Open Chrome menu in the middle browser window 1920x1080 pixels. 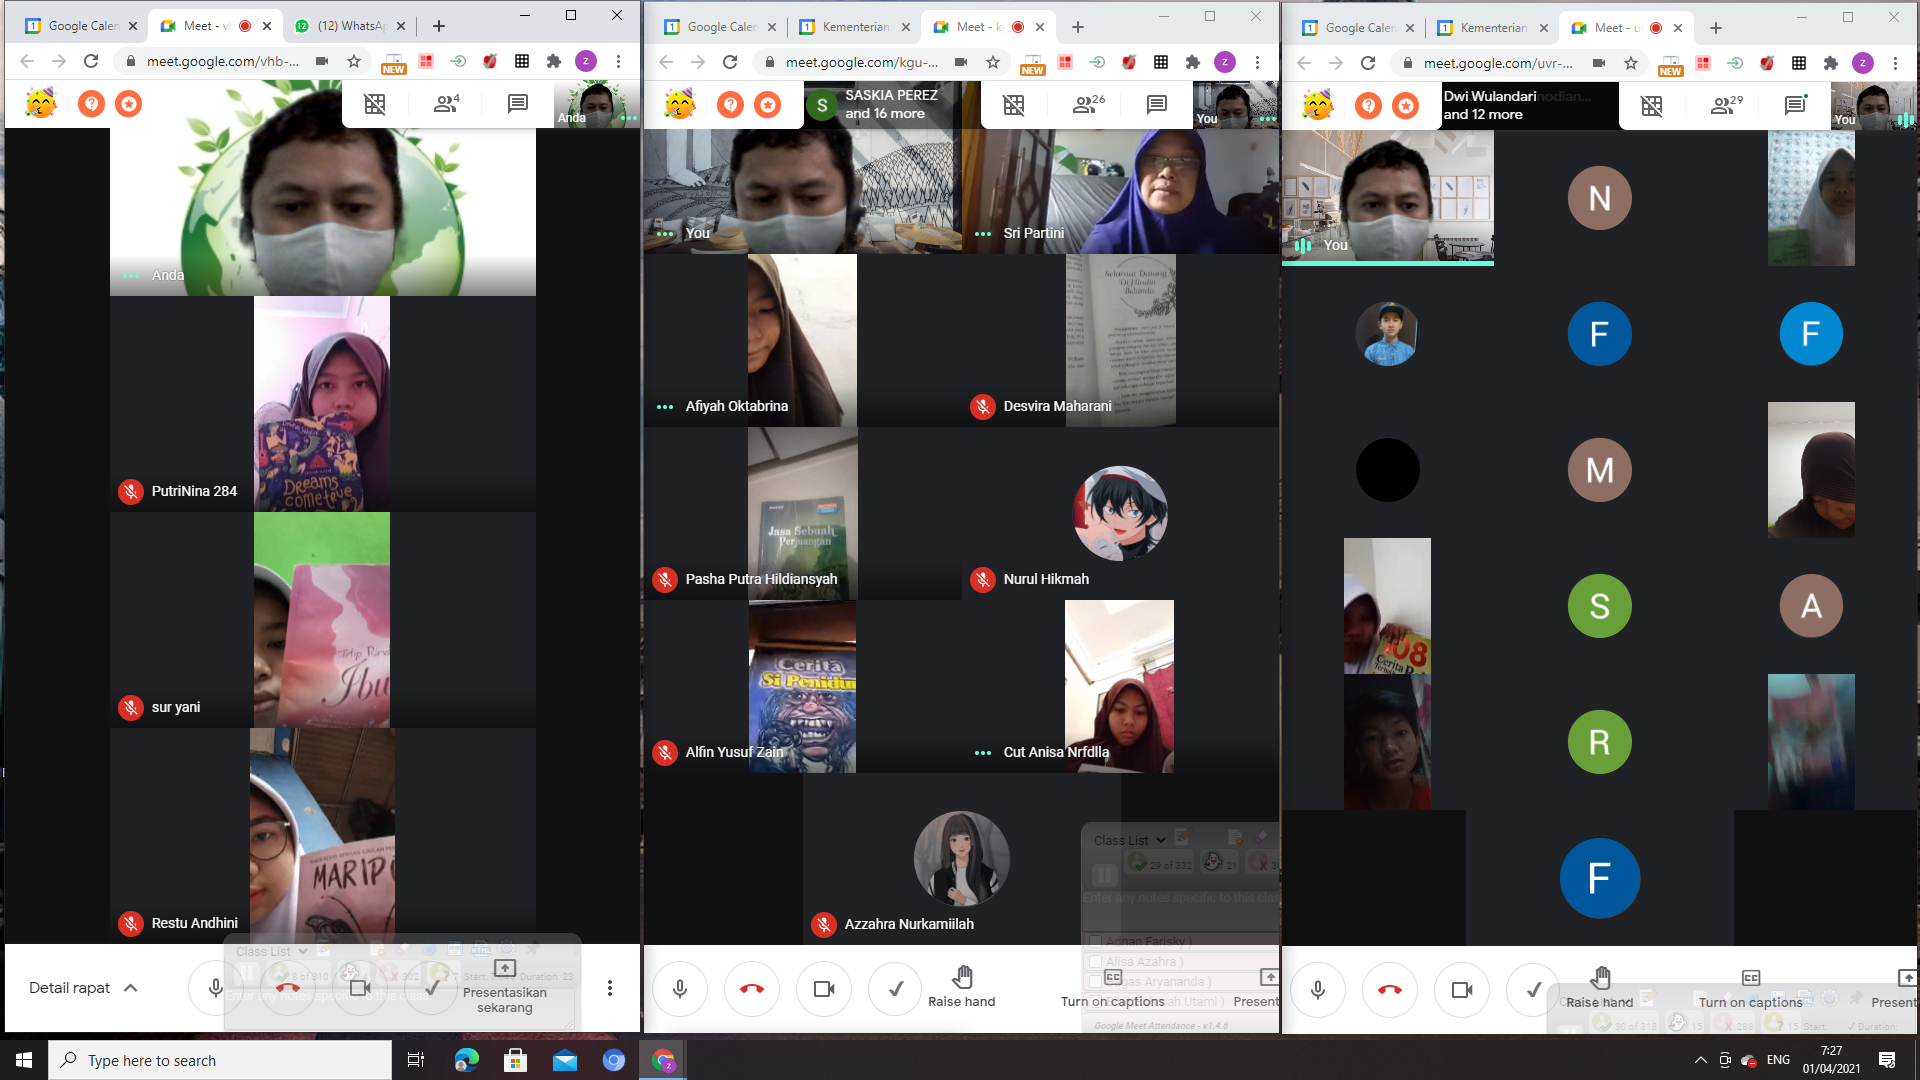[x=1257, y=62]
